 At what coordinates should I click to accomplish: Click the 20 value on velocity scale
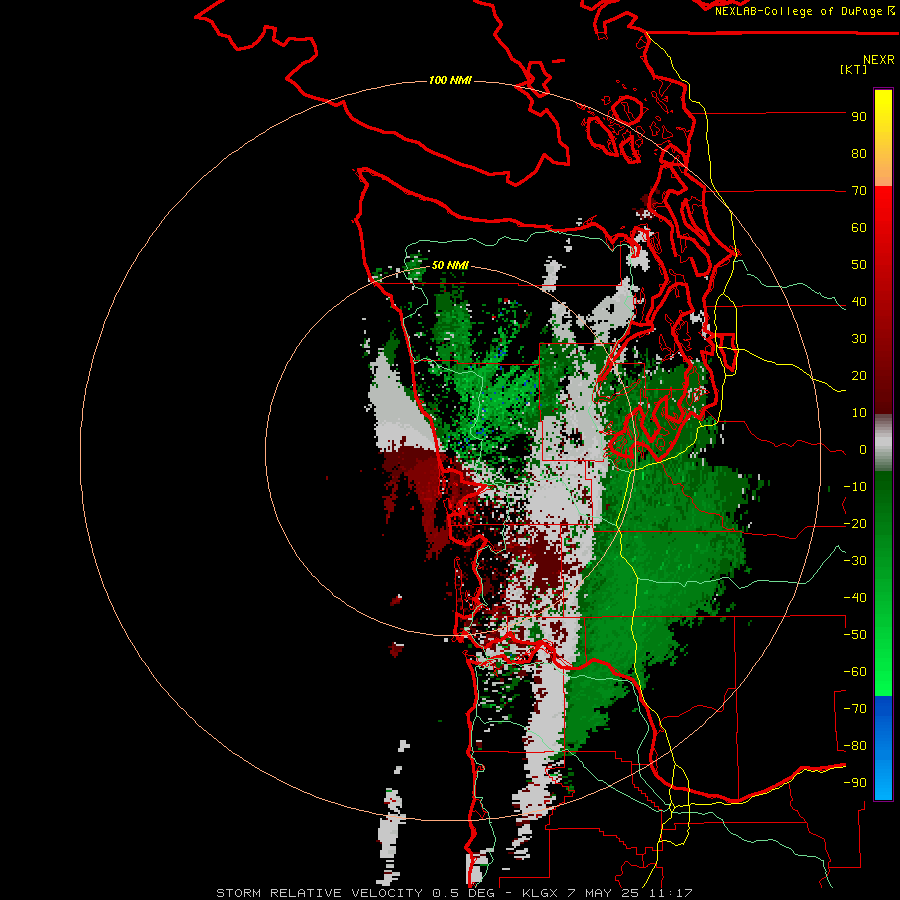pos(859,376)
